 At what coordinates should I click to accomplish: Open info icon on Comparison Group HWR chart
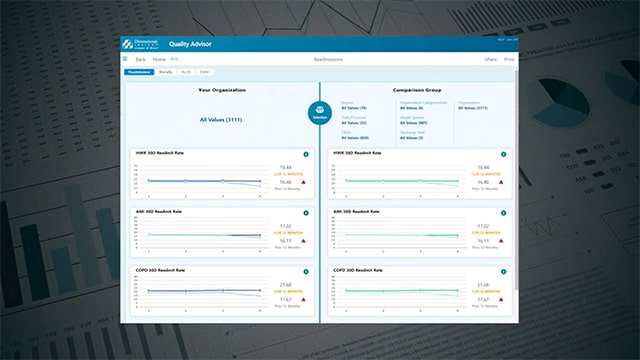click(x=504, y=154)
